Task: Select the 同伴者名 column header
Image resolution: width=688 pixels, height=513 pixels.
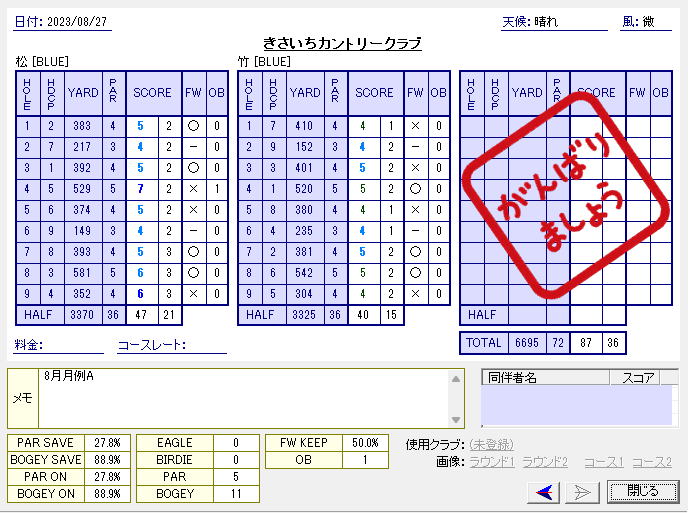Action: coord(545,377)
